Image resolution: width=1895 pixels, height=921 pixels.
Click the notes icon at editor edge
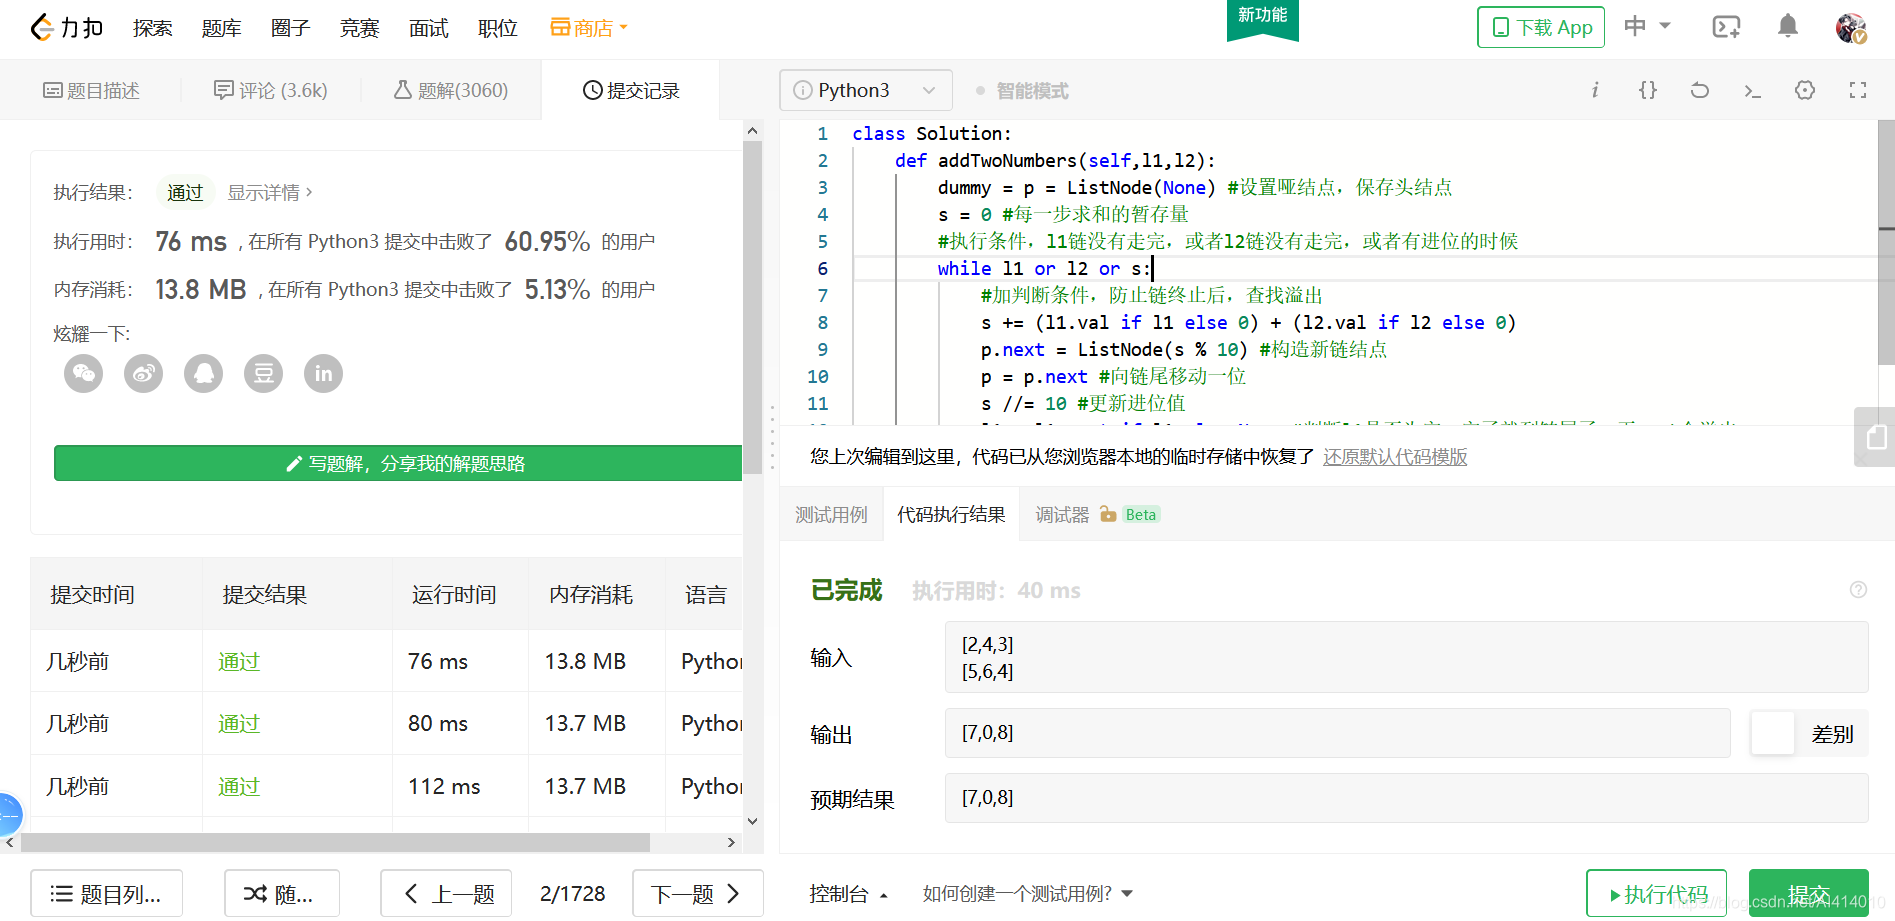(1875, 437)
